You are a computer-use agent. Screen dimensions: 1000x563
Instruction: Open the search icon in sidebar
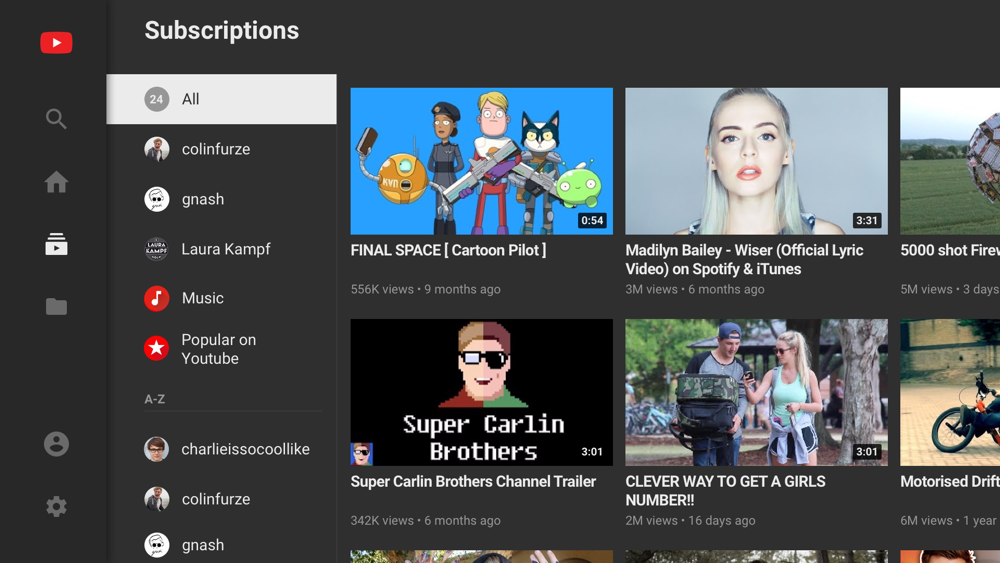(56, 119)
